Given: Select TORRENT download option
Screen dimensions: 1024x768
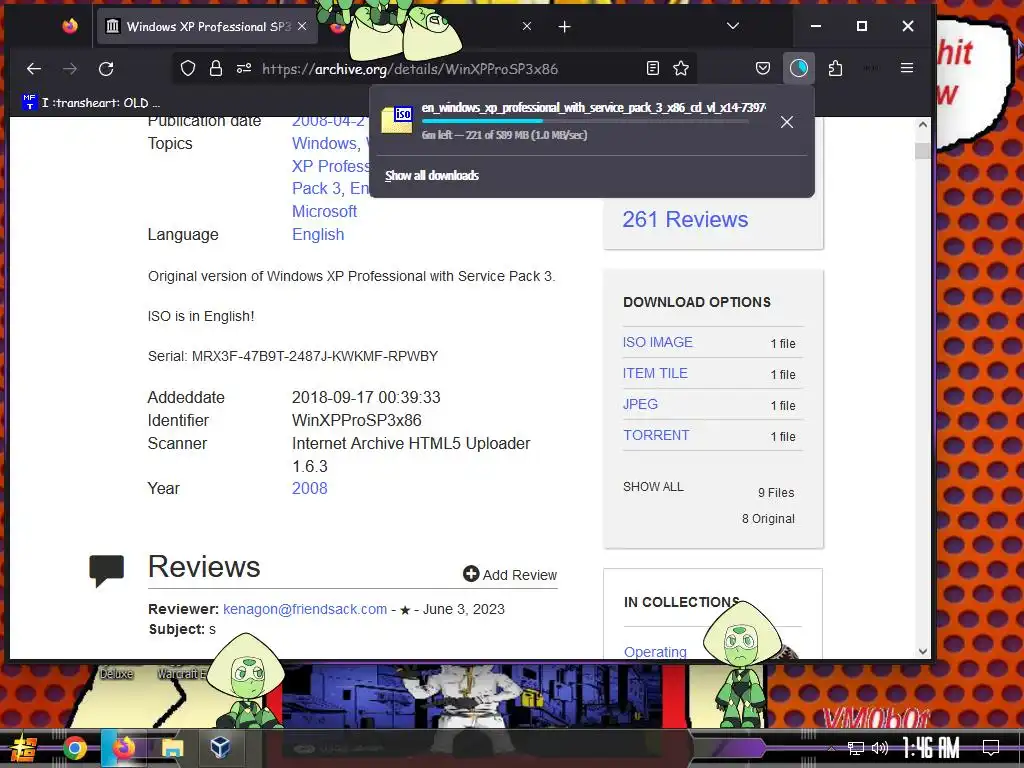Looking at the screenshot, I should [656, 436].
